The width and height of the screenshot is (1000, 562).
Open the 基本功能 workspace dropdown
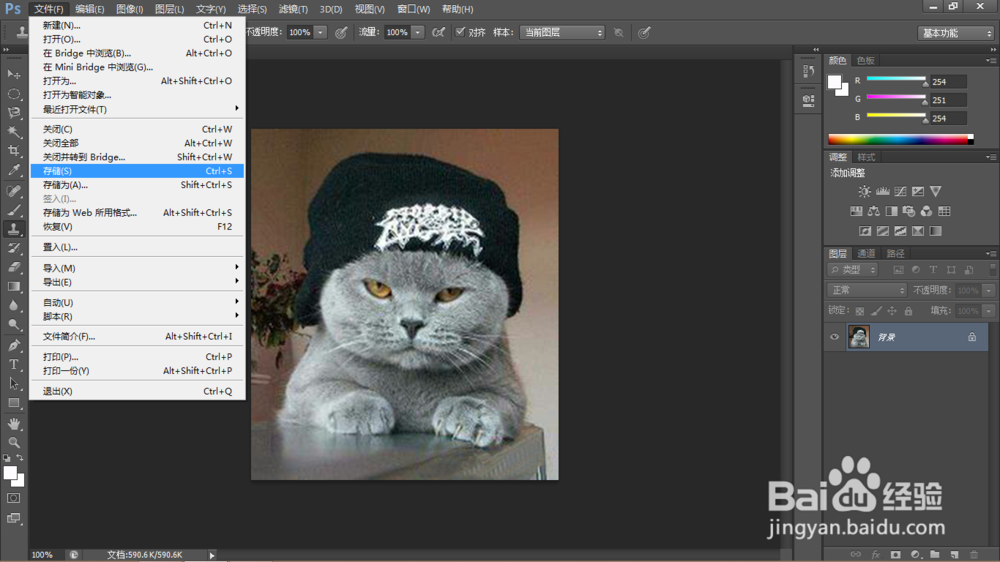point(956,33)
